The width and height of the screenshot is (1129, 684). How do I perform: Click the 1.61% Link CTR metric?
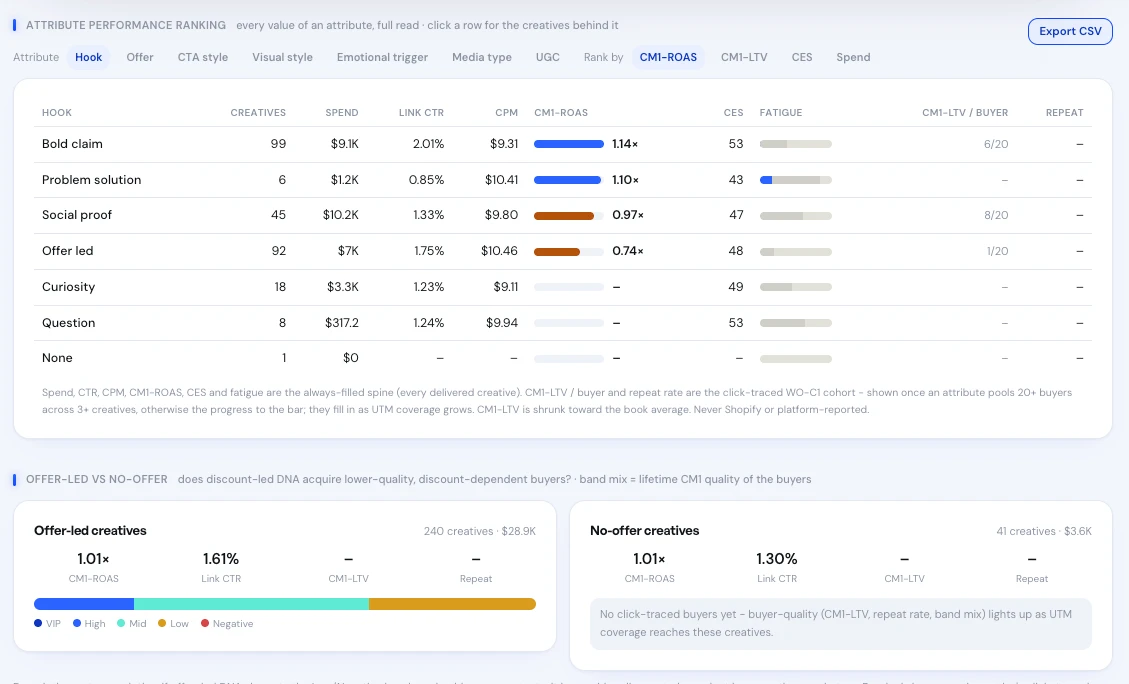click(220, 559)
